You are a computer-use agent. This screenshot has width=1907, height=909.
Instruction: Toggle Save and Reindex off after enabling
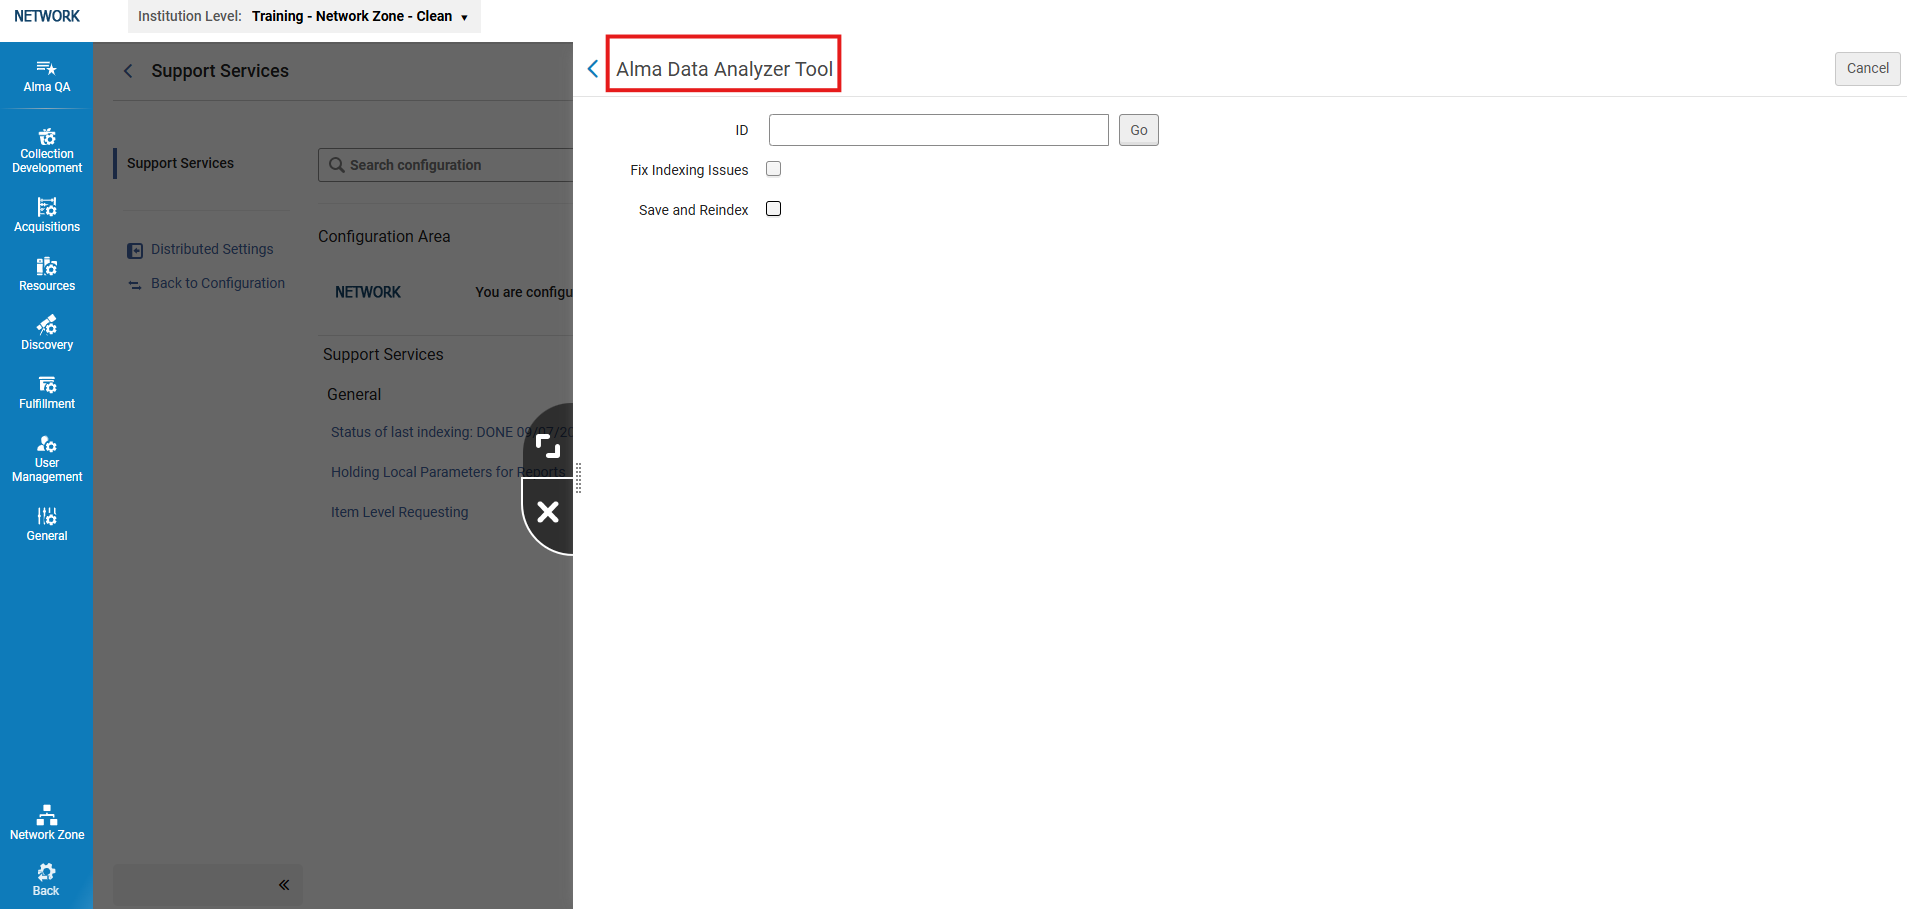(772, 208)
